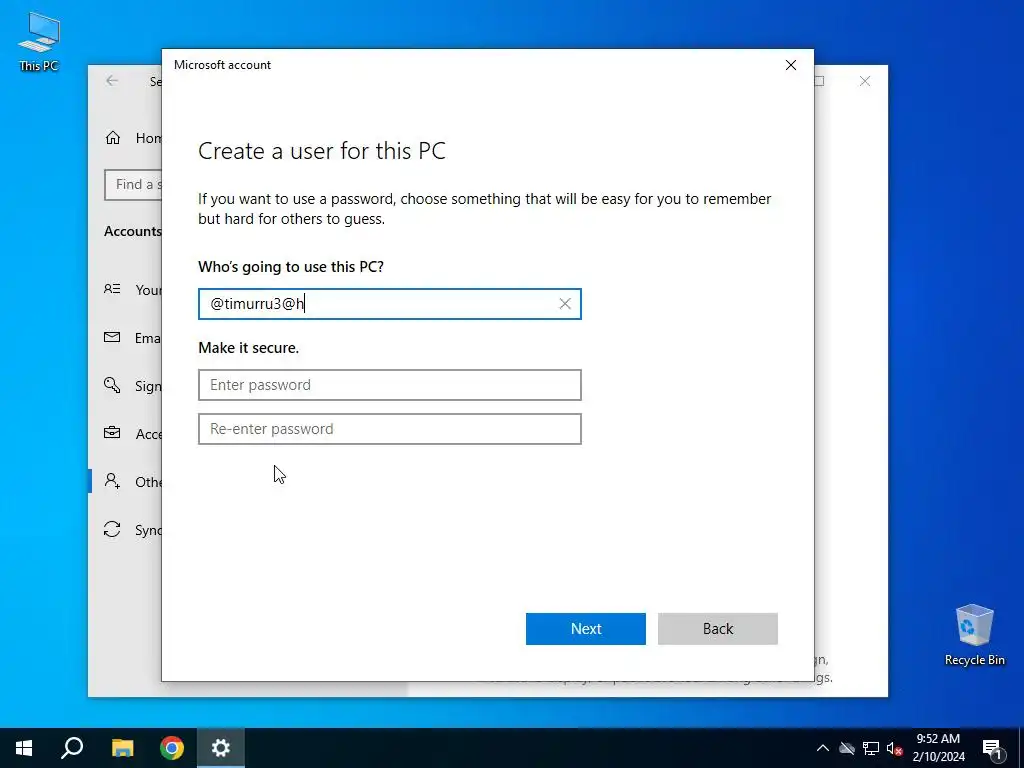Viewport: 1024px width, 768px height.
Task: Click 'Make it secure.' label
Action: 249,348
